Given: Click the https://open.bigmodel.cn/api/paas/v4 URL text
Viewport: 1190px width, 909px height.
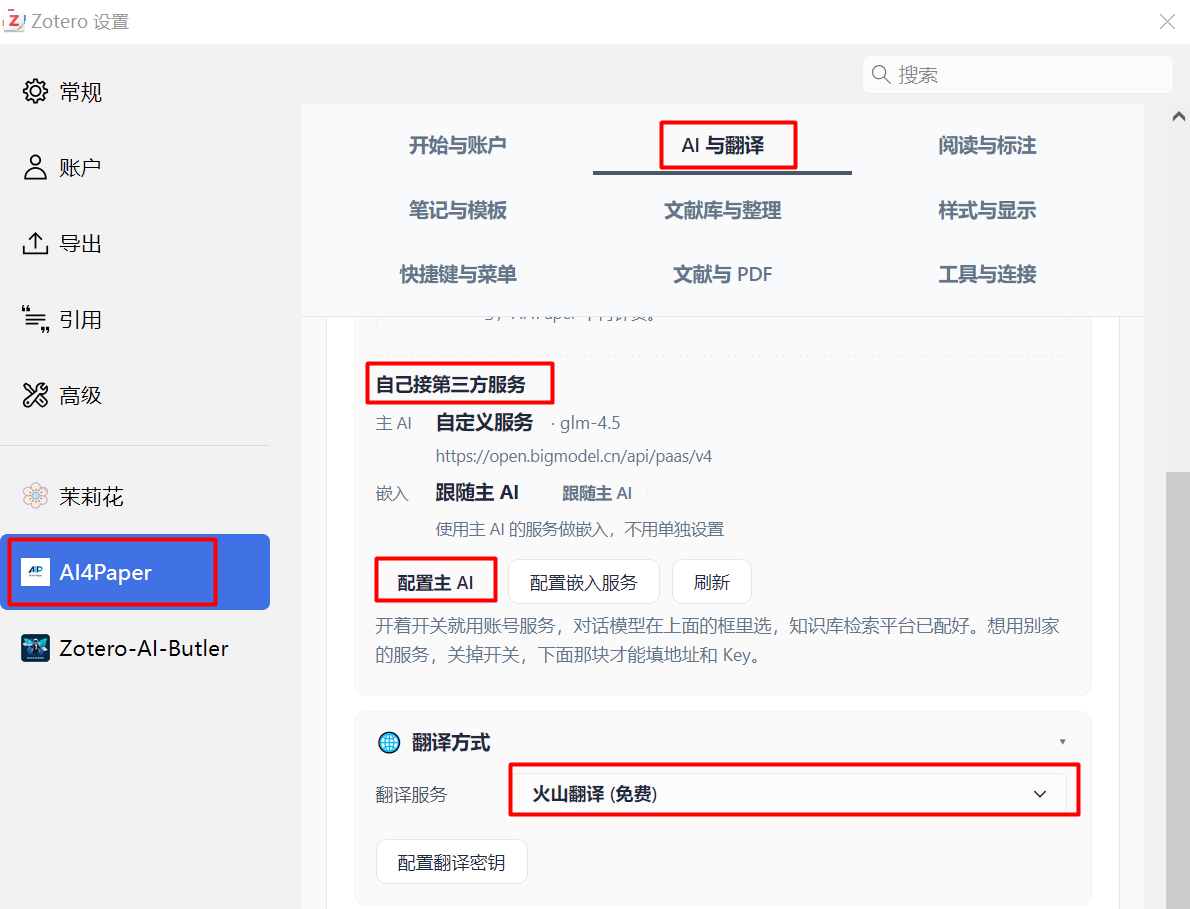Looking at the screenshot, I should click(x=574, y=456).
